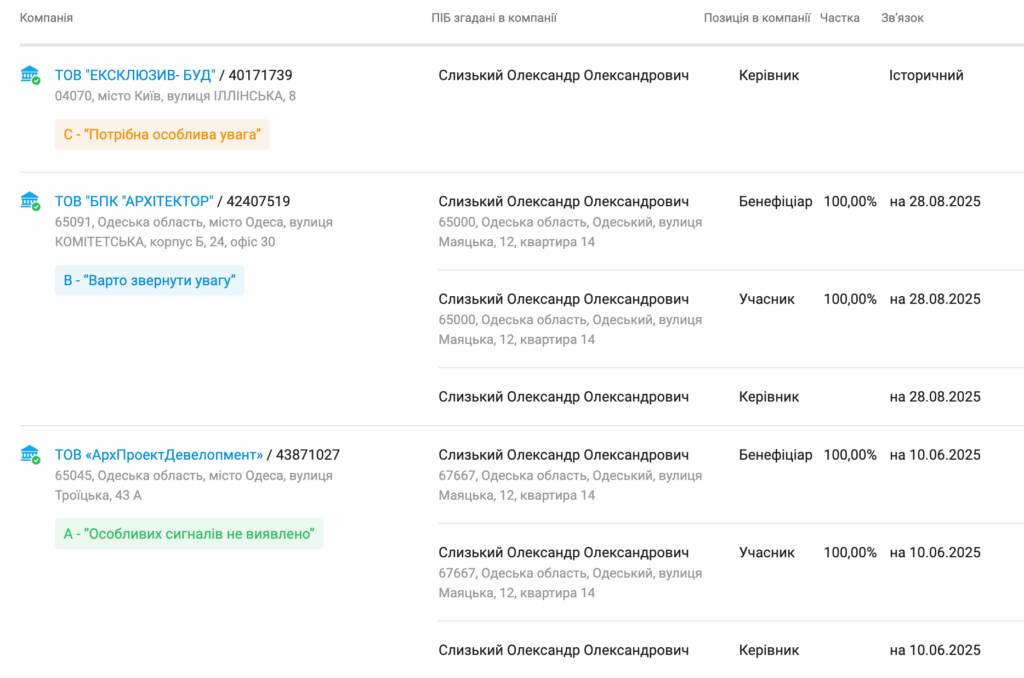Select the "Компанія" column header

coord(46,18)
